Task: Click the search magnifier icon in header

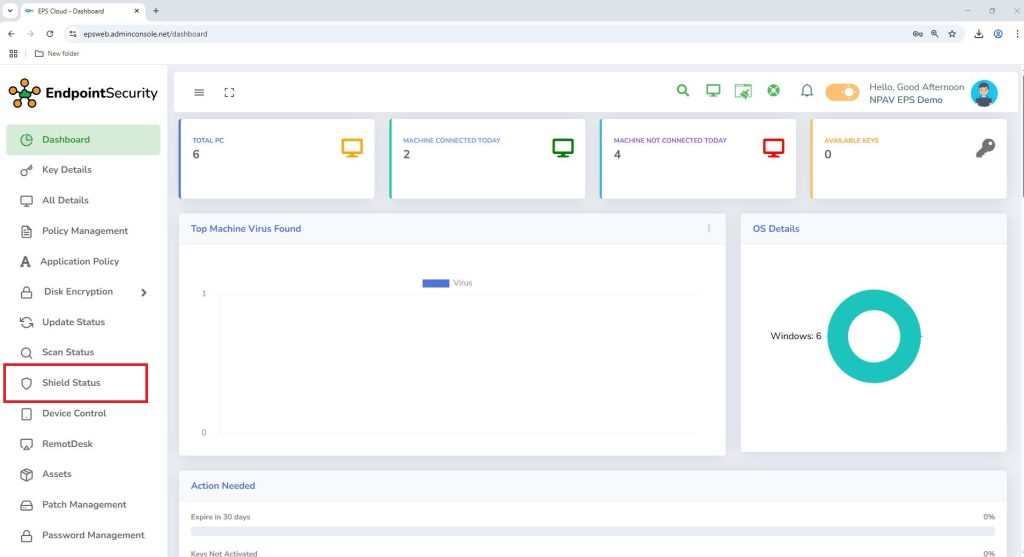Action: point(683,91)
